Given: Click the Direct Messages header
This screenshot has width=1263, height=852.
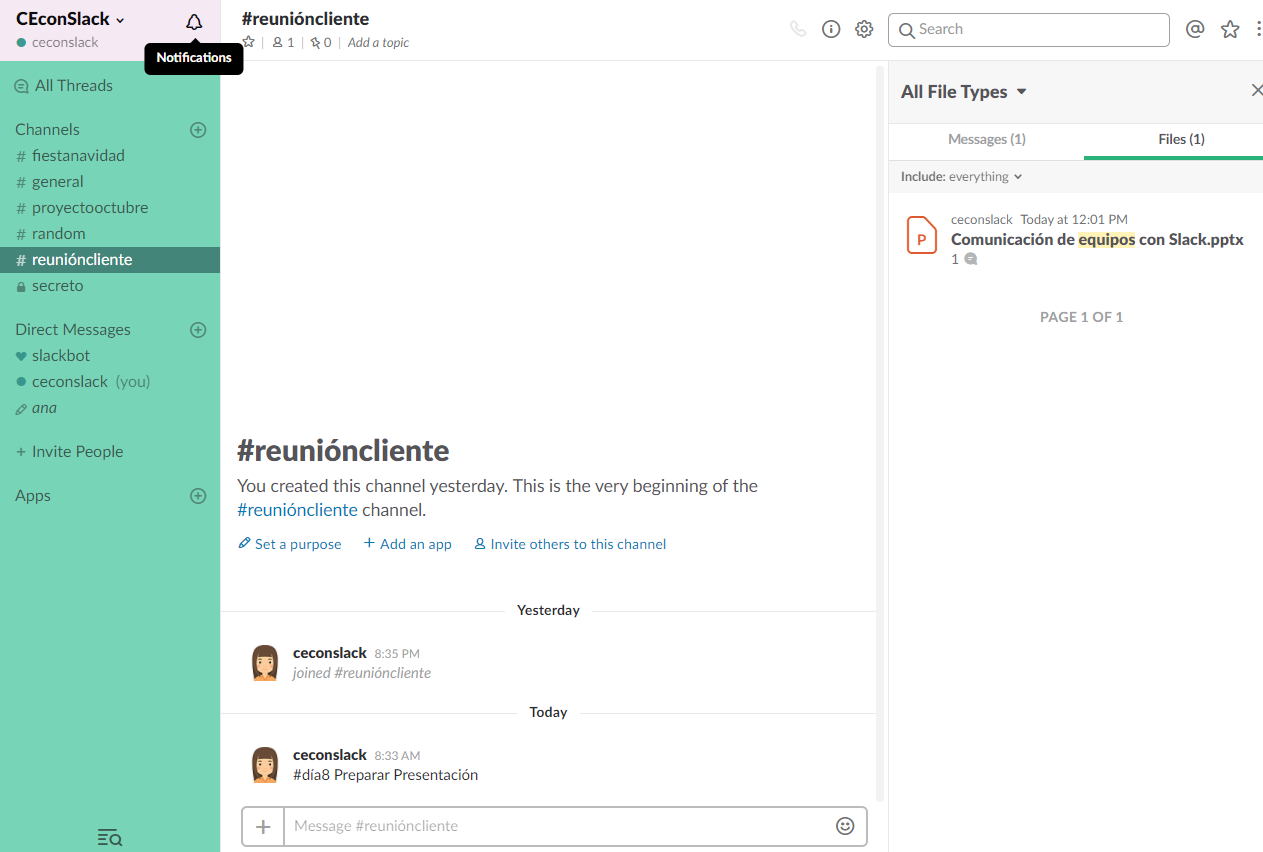Looking at the screenshot, I should 73,329.
